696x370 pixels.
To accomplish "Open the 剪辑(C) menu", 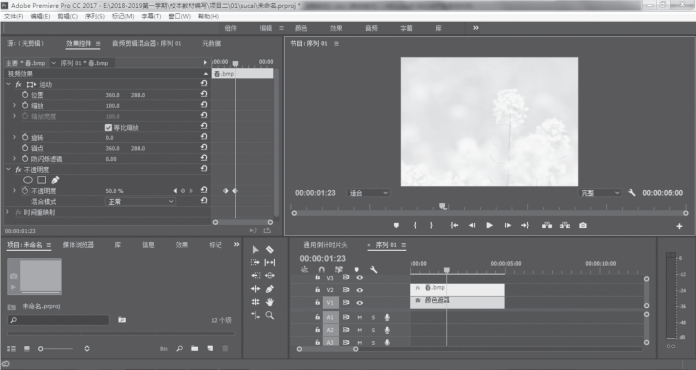I will (x=67, y=16).
